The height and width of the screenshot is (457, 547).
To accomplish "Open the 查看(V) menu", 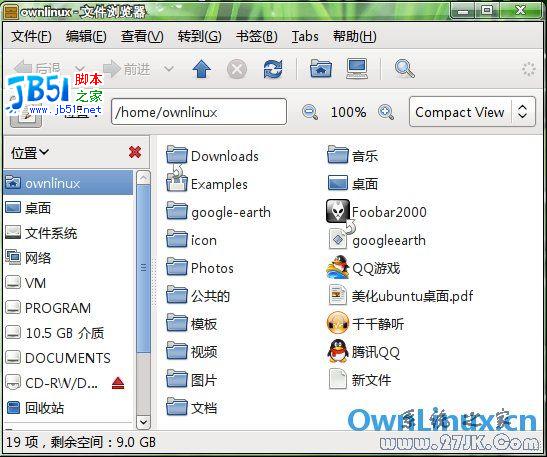I will [142, 36].
